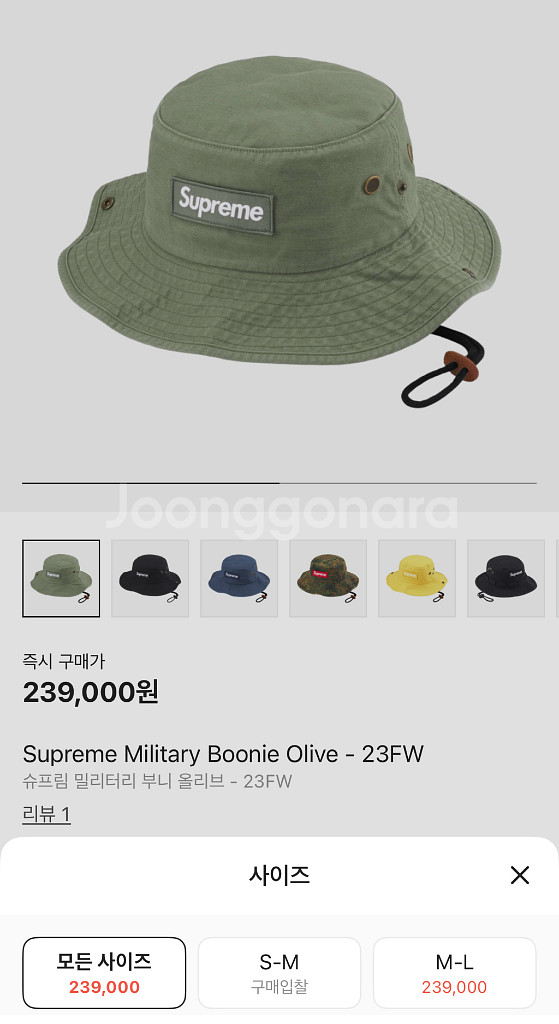
Task: Click the 사이즈 sheet header
Action: tap(280, 875)
